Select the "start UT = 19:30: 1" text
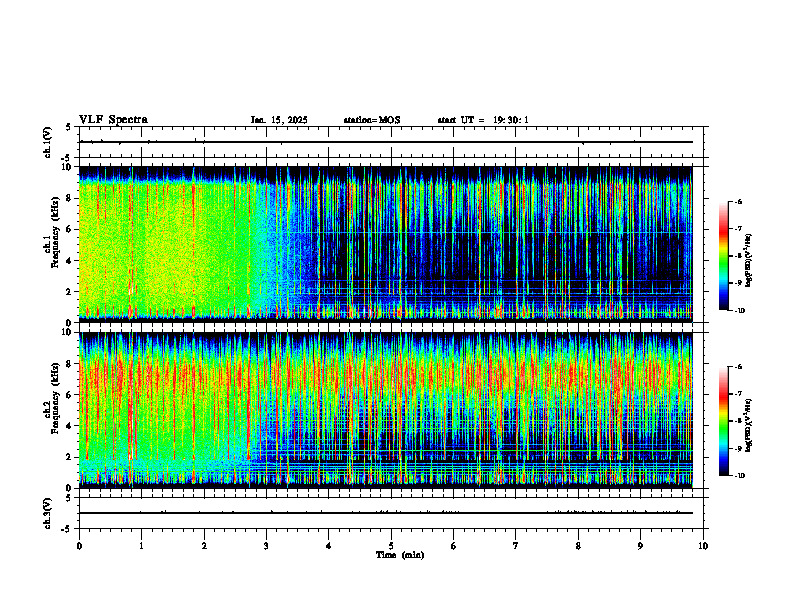792x612 pixels. [483, 120]
